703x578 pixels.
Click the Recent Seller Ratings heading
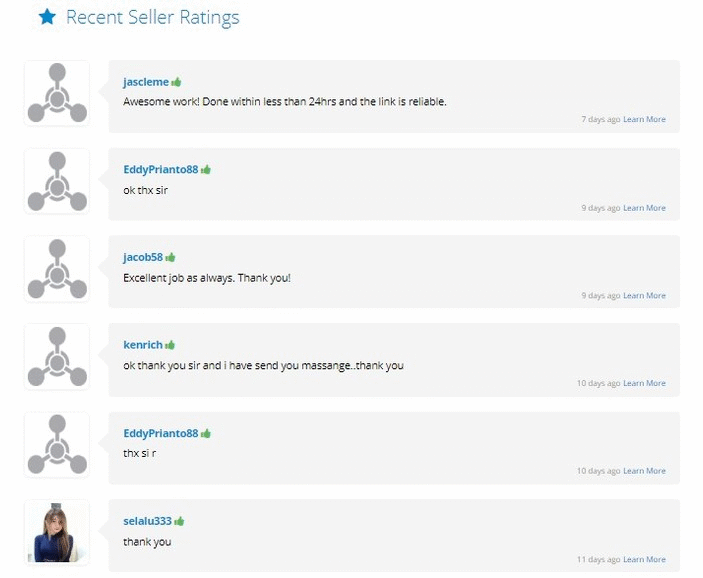pos(152,17)
